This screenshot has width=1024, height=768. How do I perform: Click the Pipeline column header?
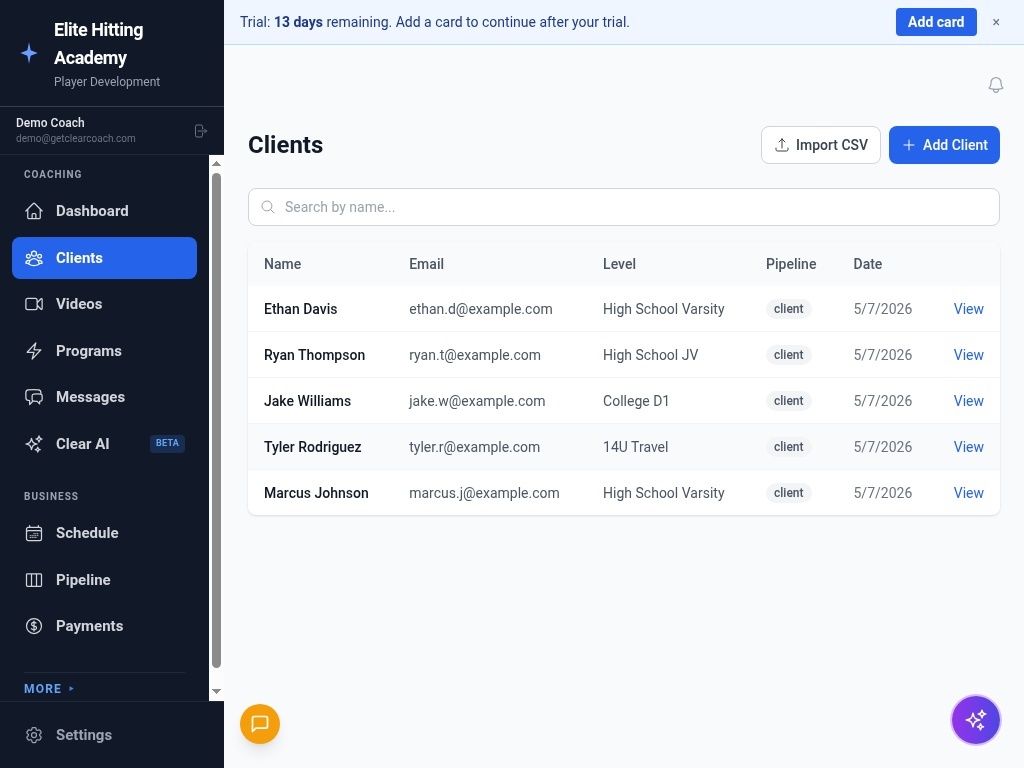[x=791, y=264]
